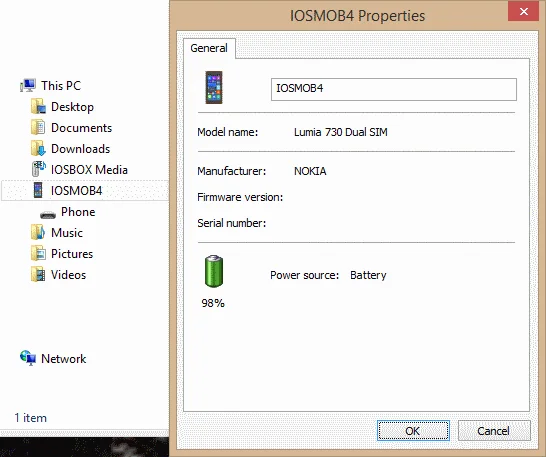
Task: Click the NOKIA manufacturer value
Action: (x=310, y=171)
